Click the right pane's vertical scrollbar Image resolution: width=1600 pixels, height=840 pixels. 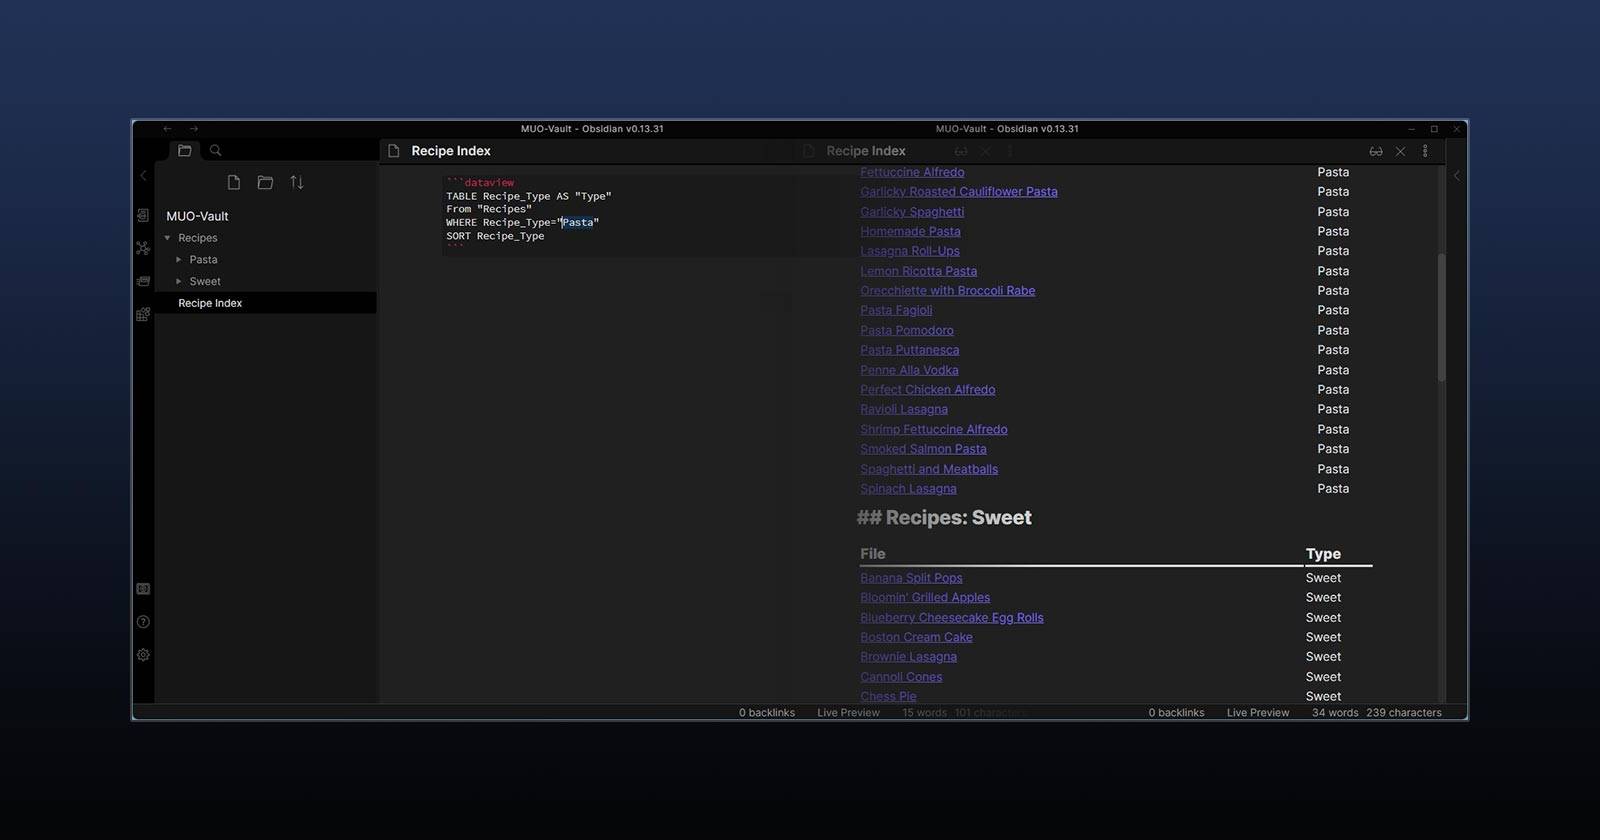(1441, 316)
